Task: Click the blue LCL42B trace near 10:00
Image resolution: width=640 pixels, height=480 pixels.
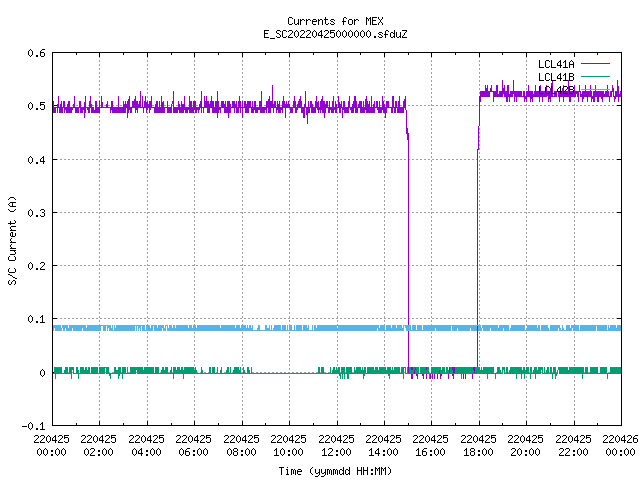Action: (288, 328)
